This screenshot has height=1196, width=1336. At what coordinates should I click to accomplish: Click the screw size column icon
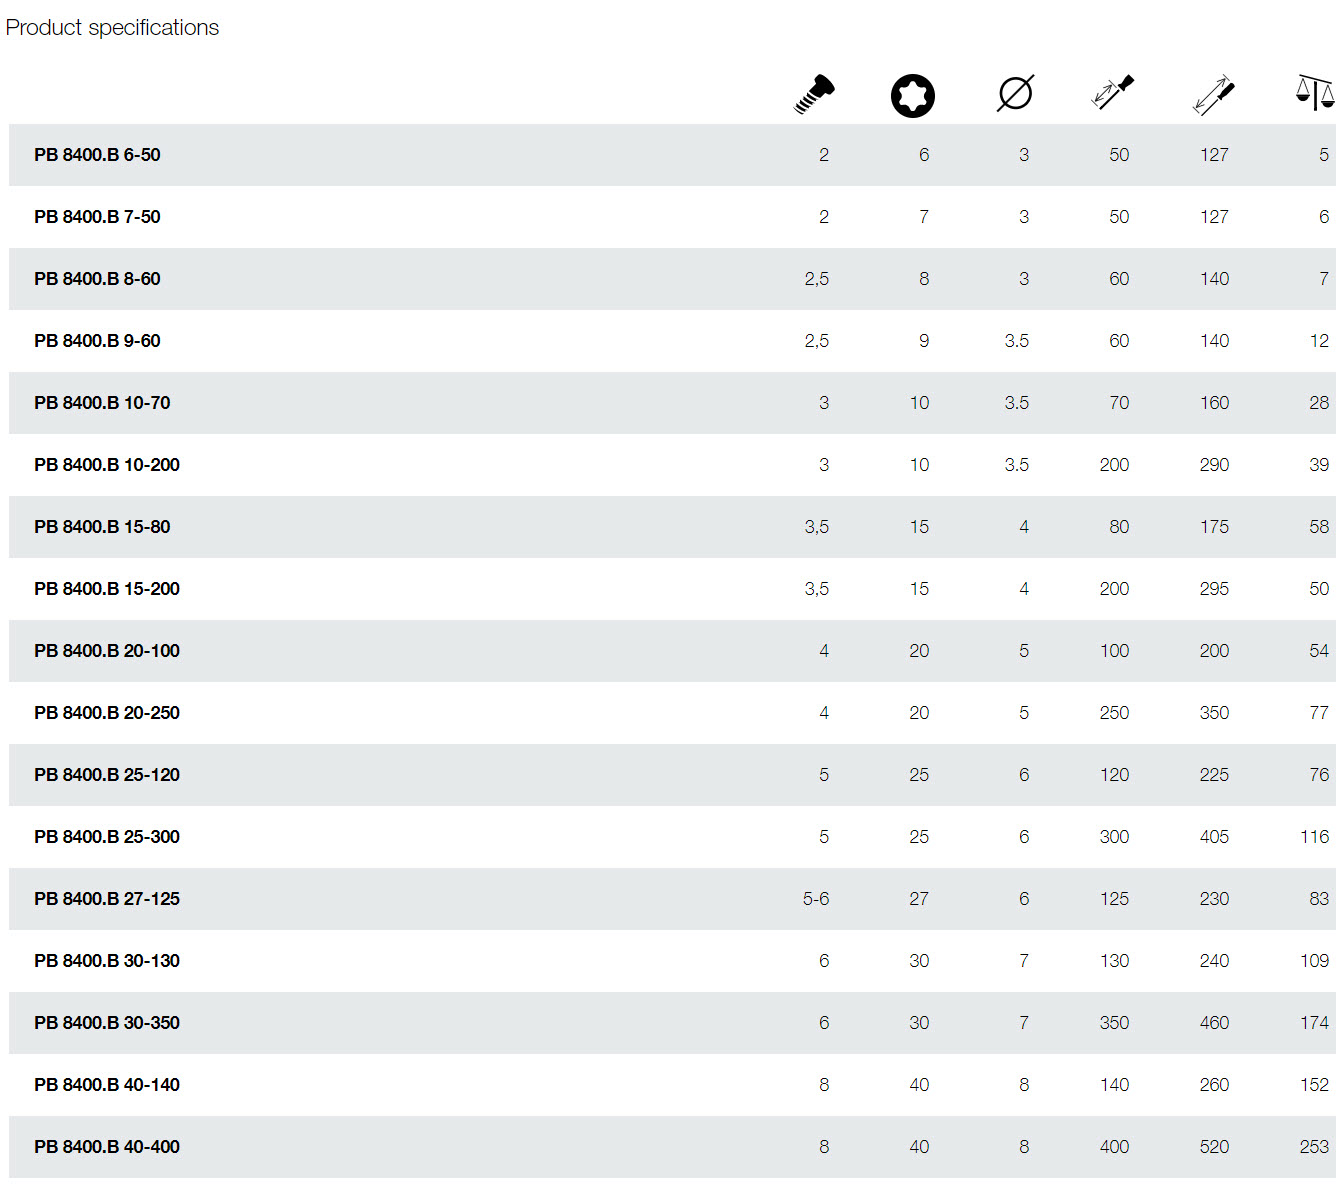click(814, 94)
